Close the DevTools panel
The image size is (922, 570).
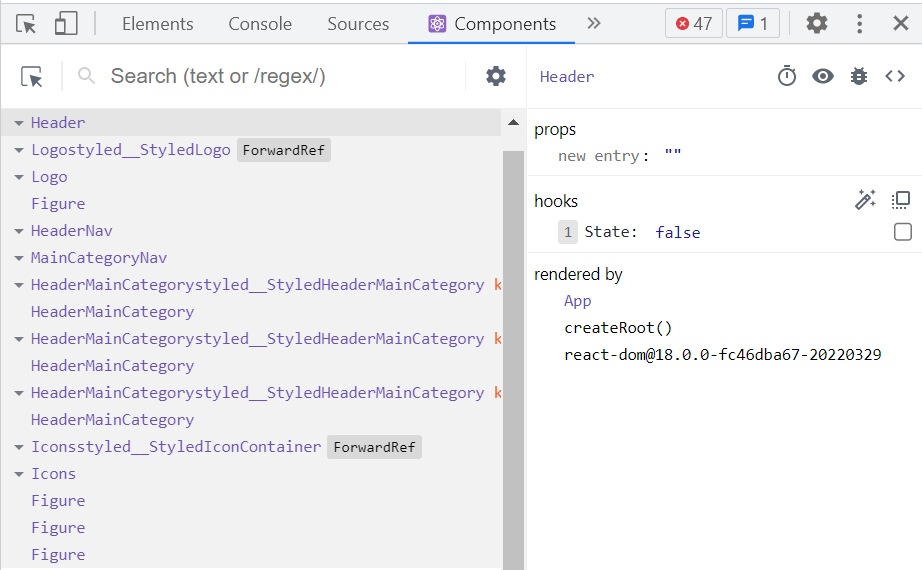[901, 24]
